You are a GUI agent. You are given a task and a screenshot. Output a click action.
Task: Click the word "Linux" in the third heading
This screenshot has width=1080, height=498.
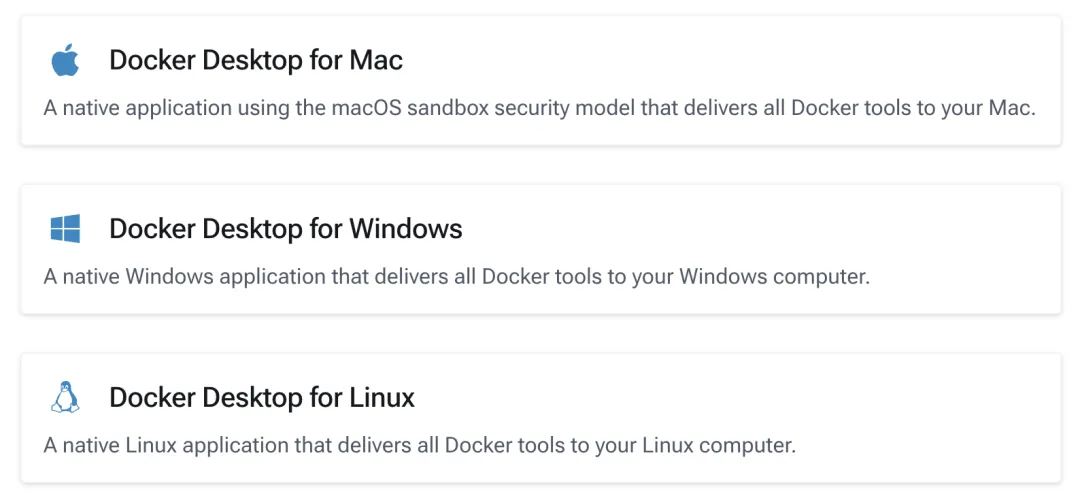pyautogui.click(x=381, y=398)
